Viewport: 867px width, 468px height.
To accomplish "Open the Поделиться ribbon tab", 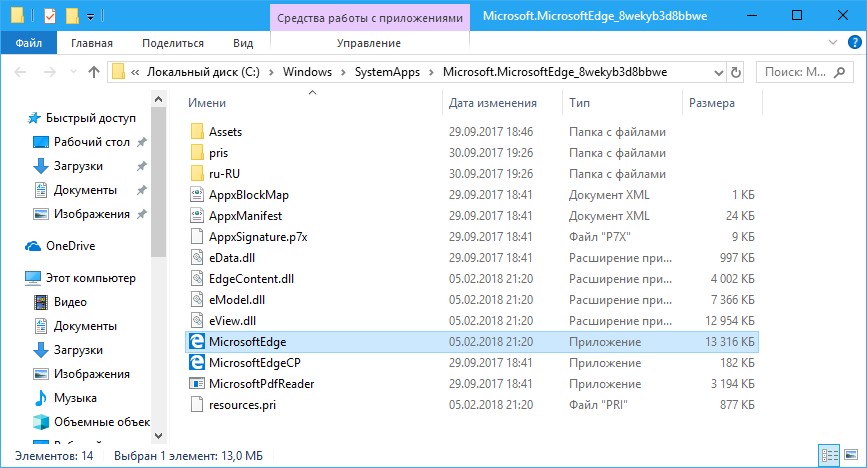I will [173, 43].
